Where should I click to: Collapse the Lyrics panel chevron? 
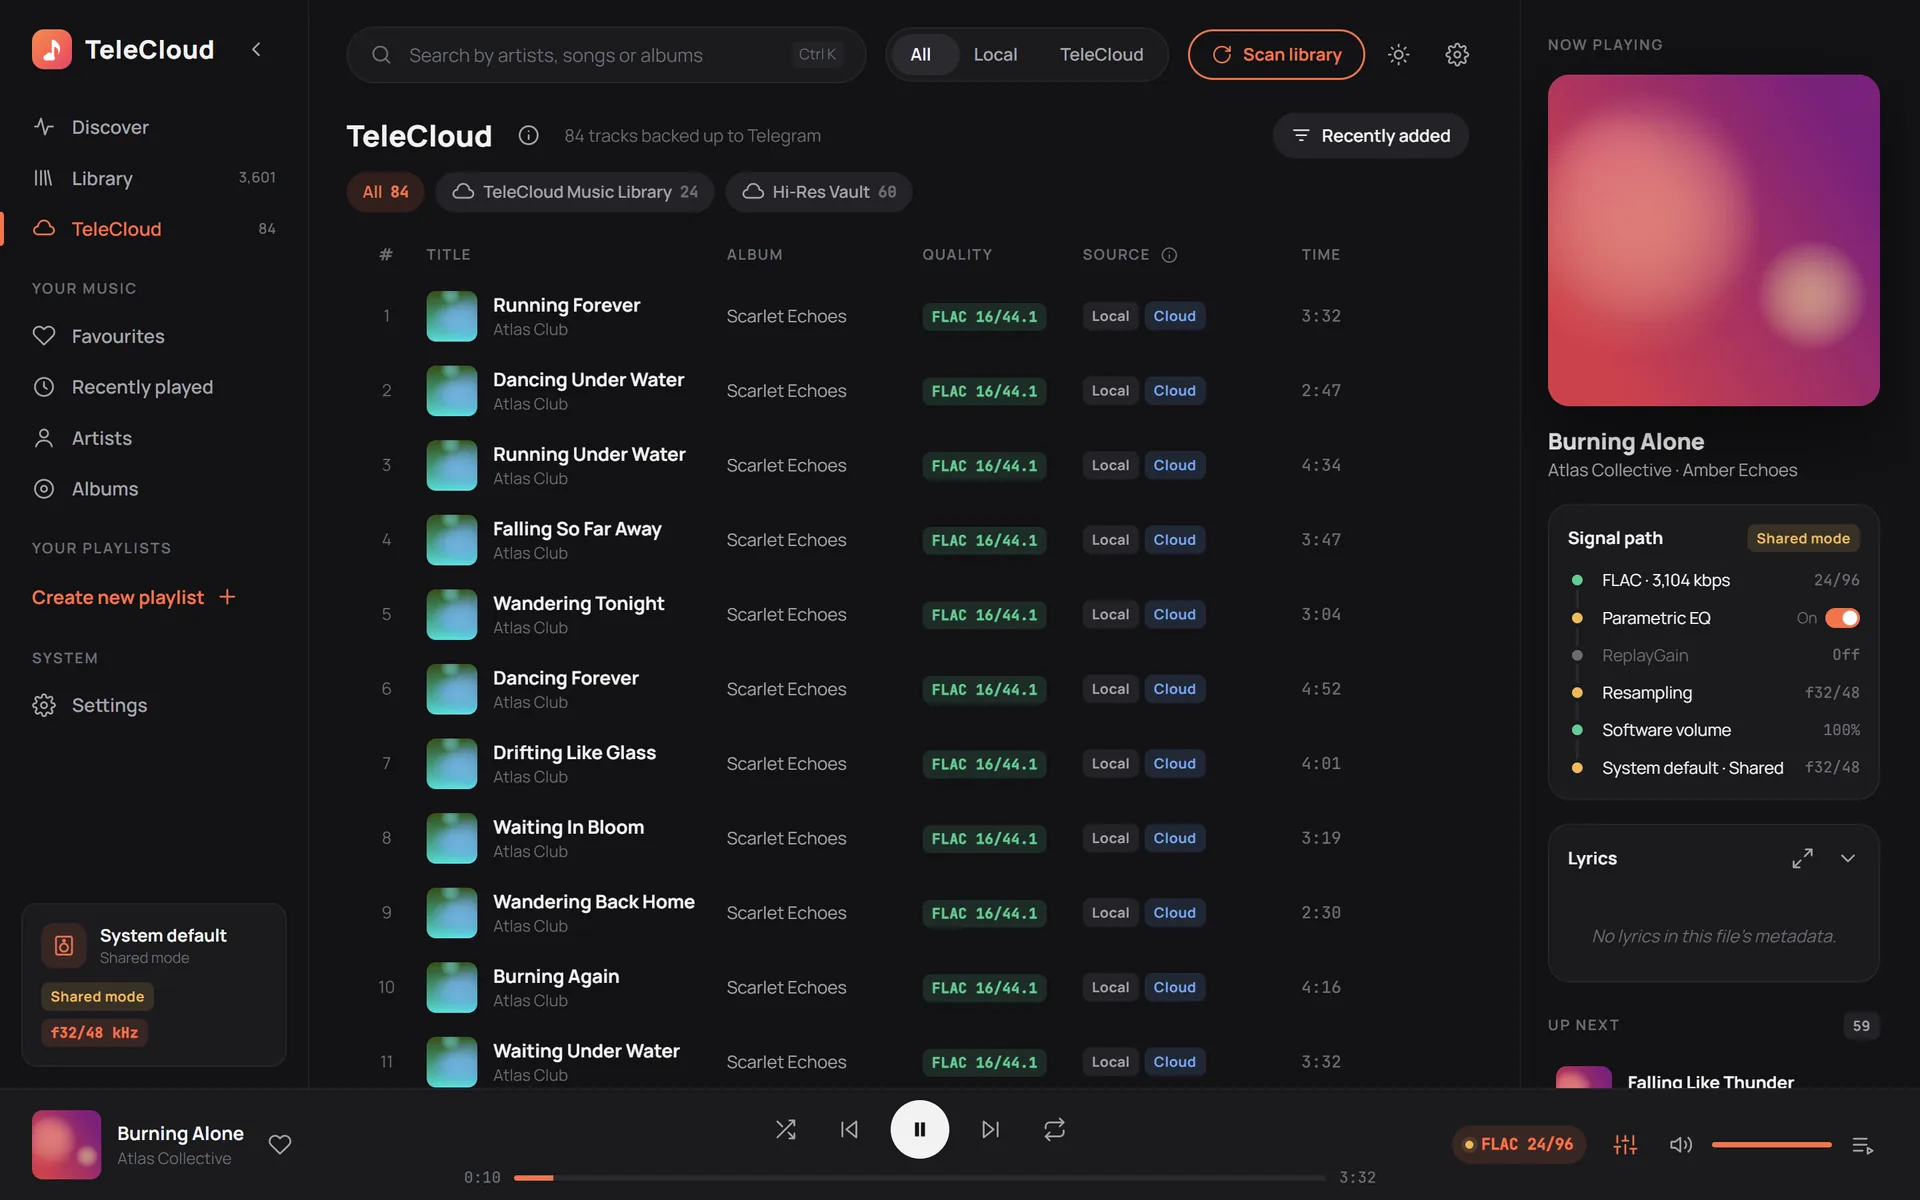[1847, 858]
